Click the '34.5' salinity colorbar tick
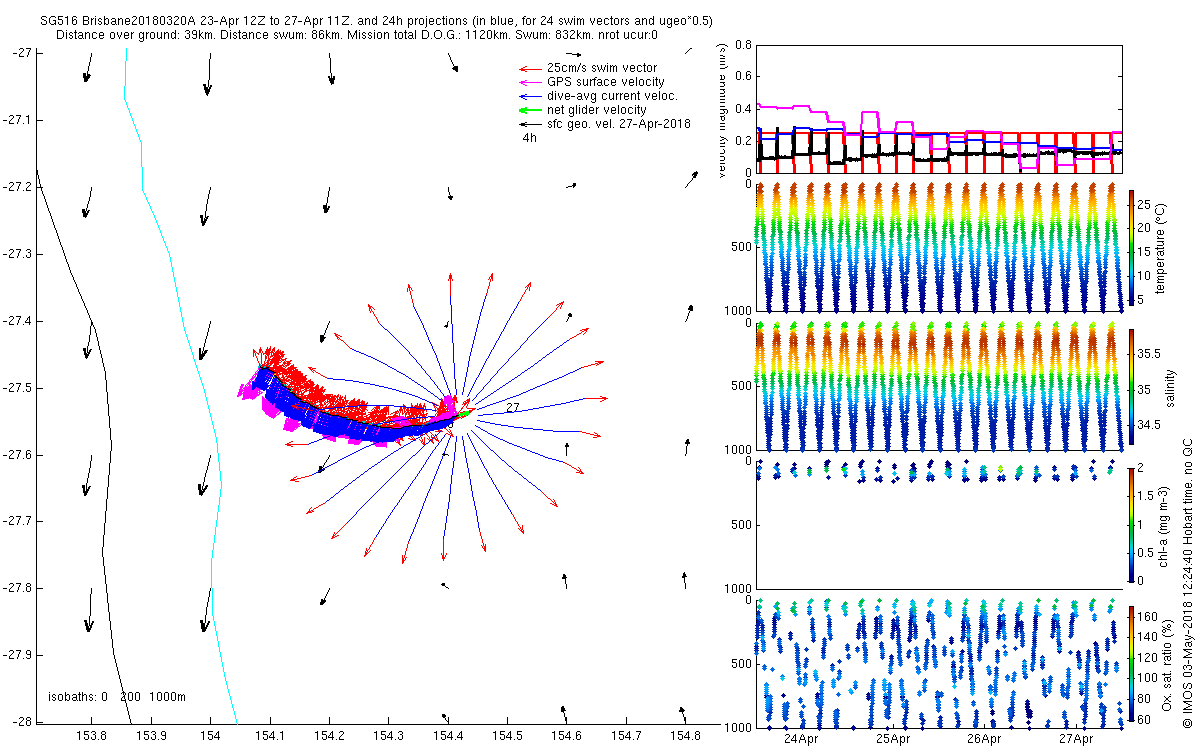Image resolution: width=1200 pixels, height=750 pixels. [1150, 425]
